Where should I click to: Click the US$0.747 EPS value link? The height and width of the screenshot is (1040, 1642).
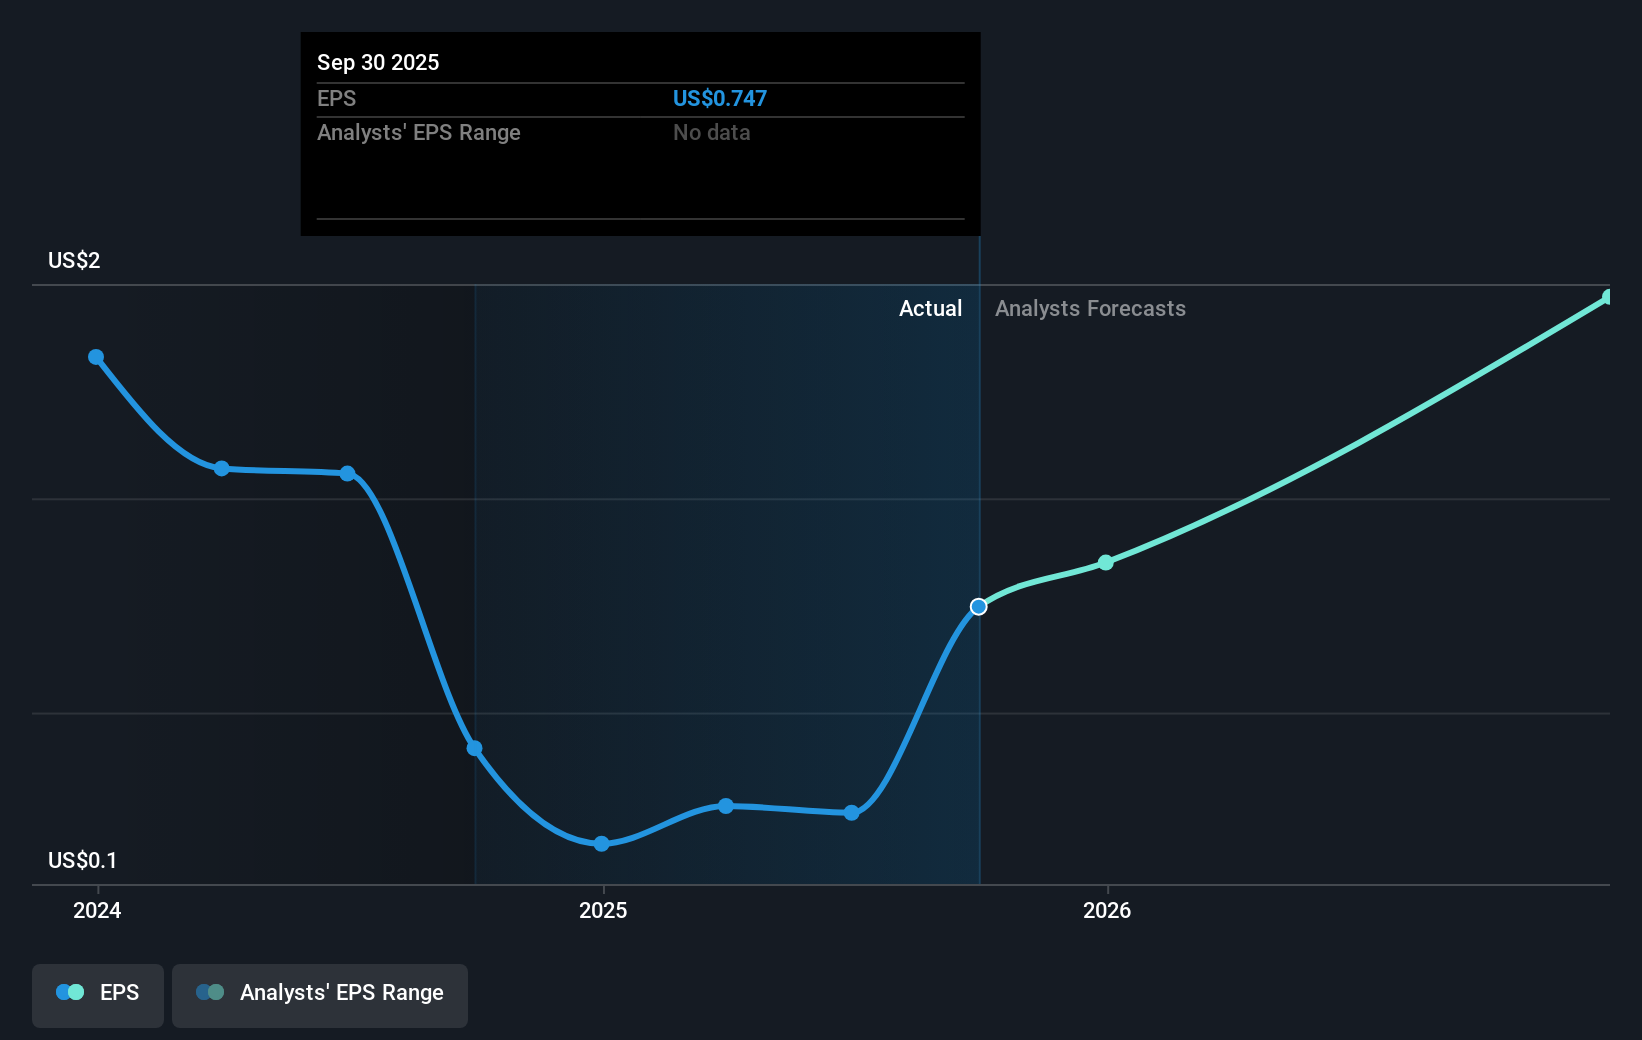(719, 98)
